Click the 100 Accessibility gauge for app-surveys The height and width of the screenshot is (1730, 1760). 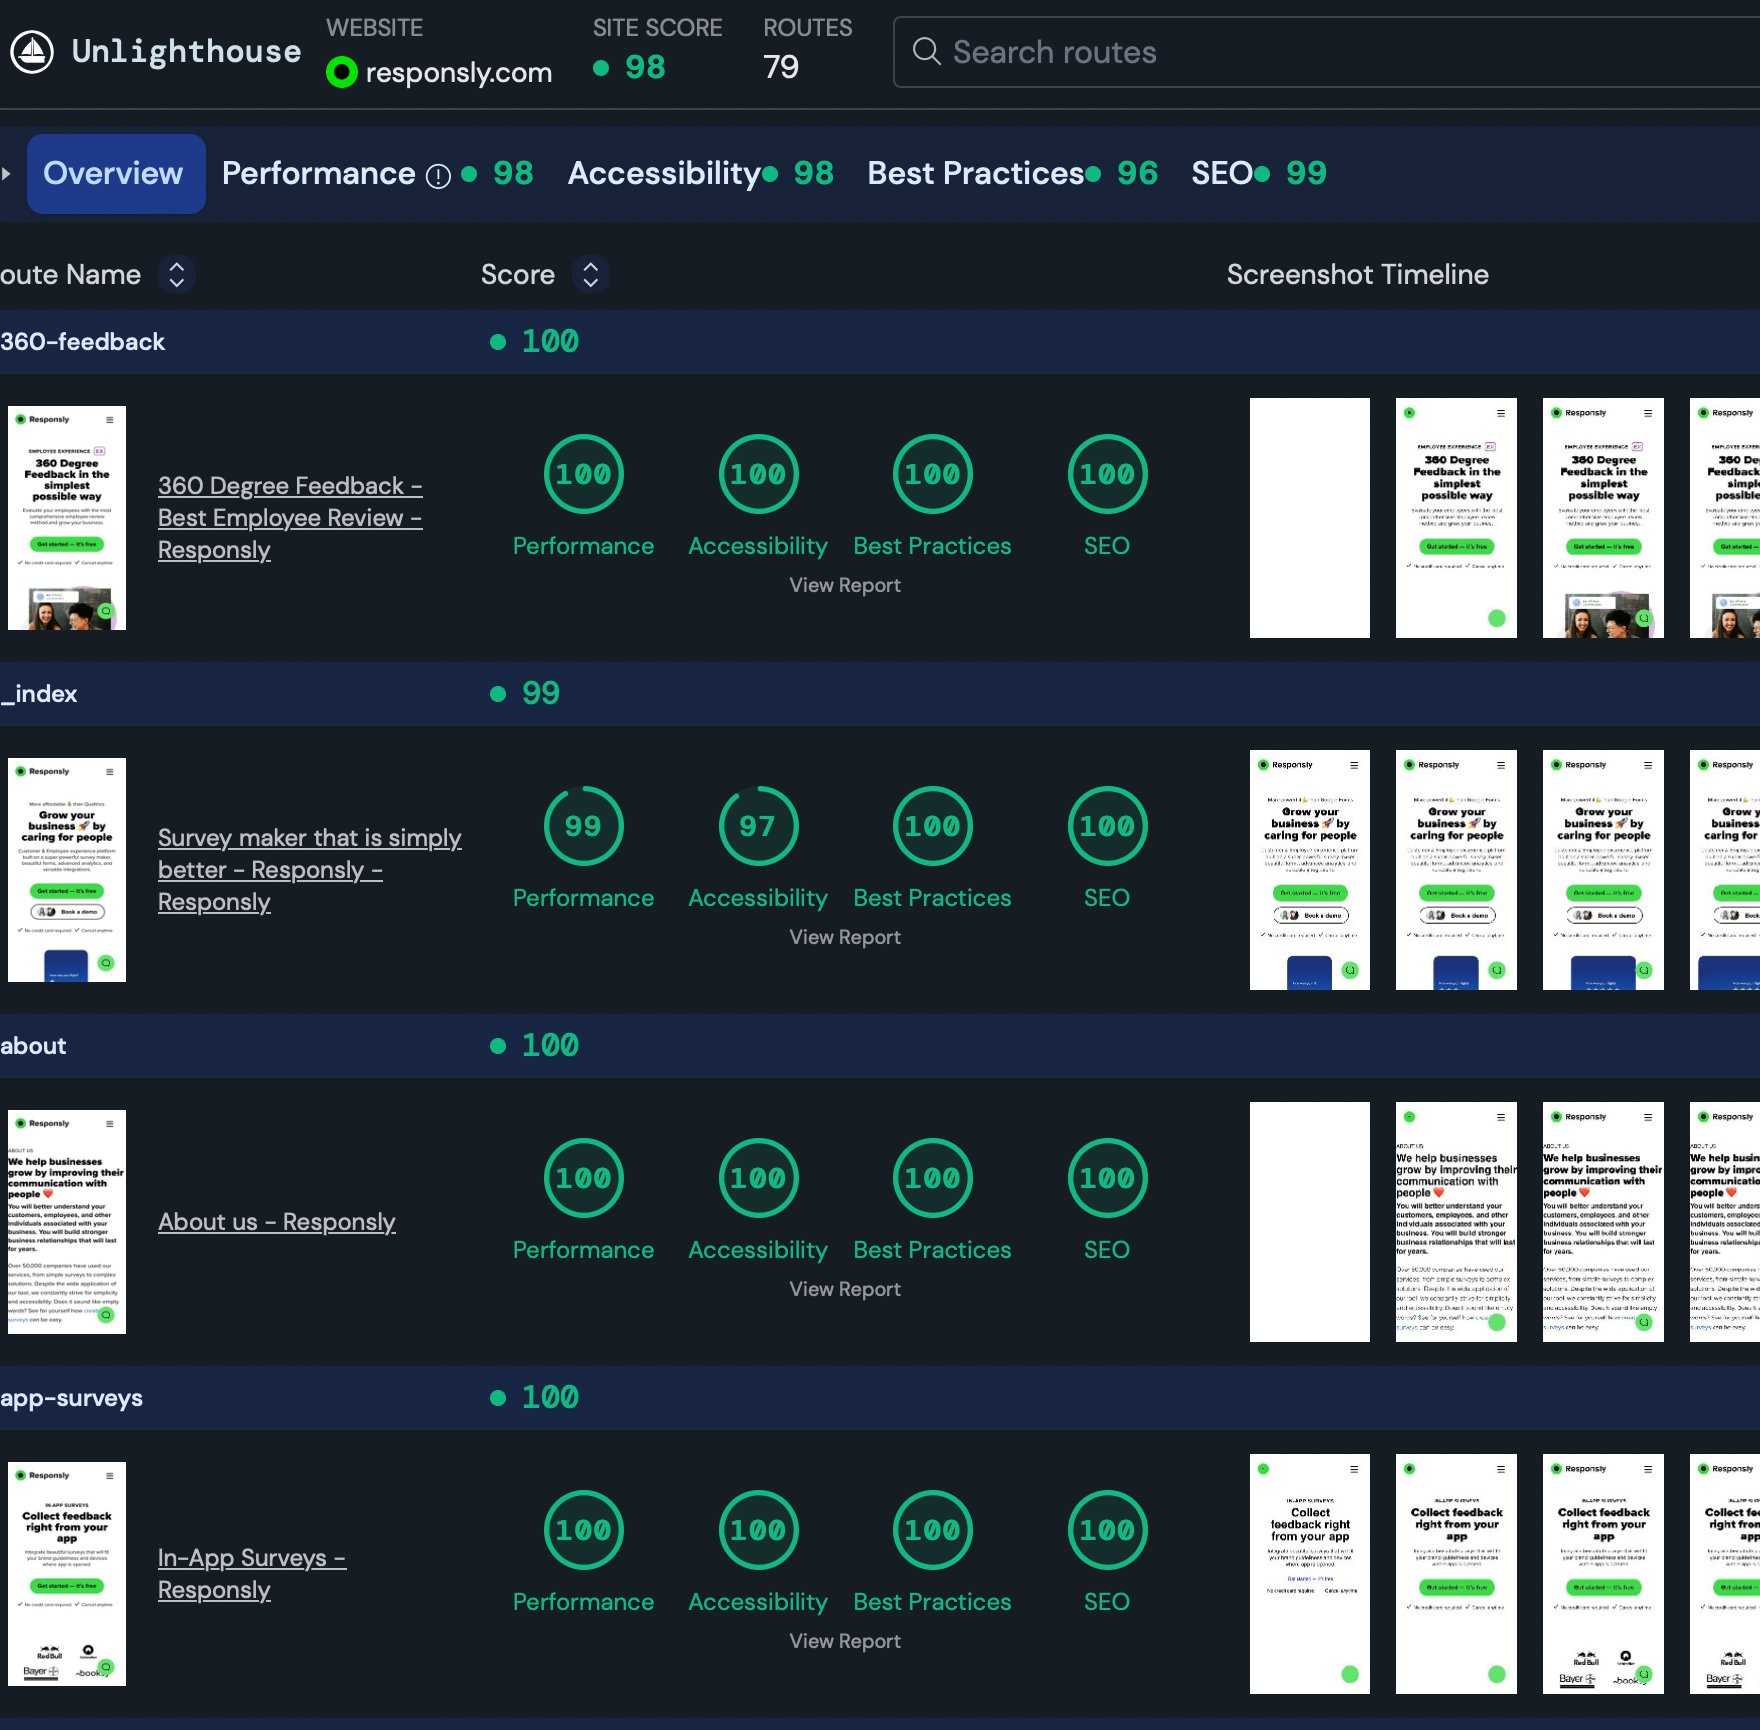tap(757, 1530)
